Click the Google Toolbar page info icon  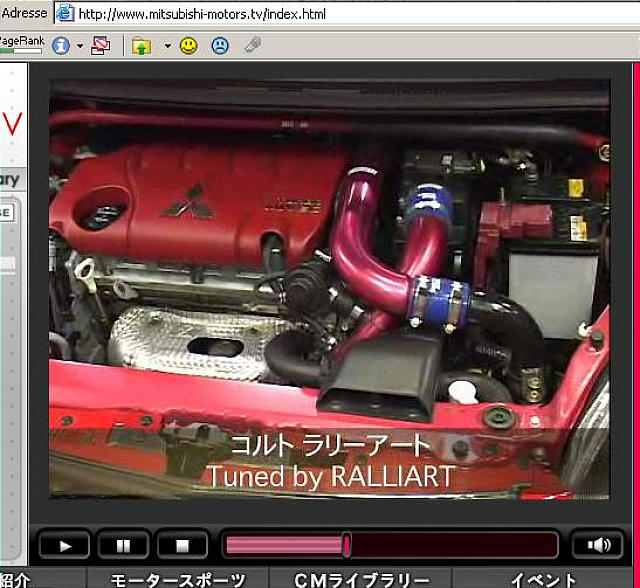point(61,45)
